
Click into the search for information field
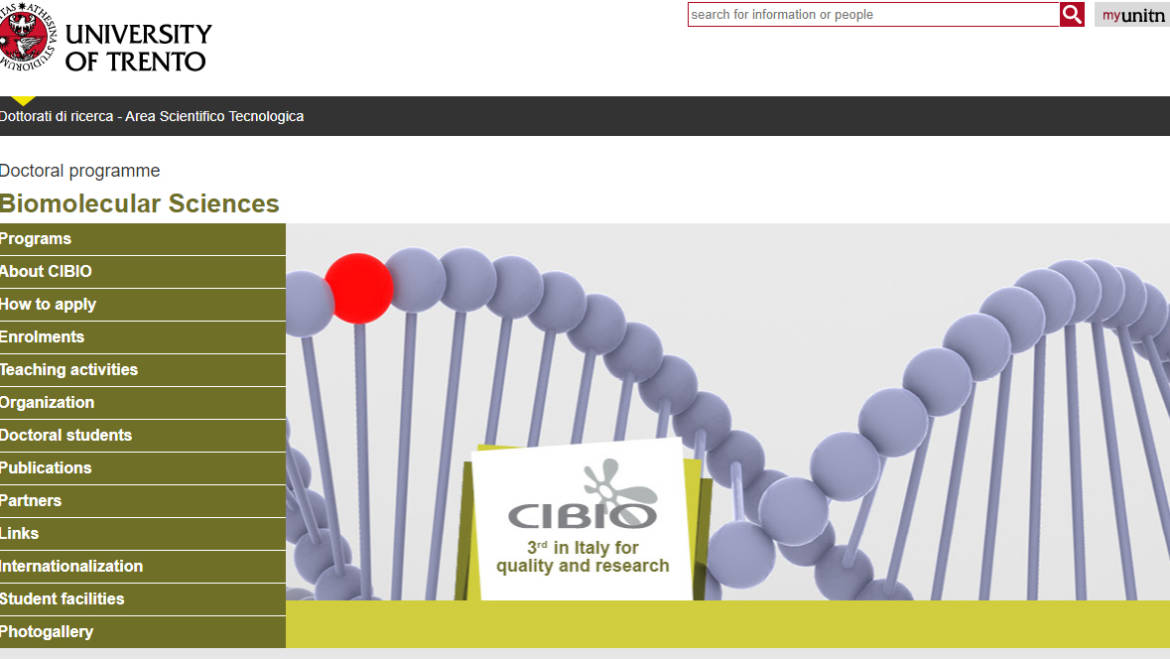pos(873,14)
